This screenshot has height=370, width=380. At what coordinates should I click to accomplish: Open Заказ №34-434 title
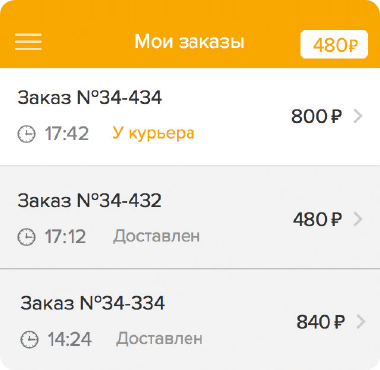pyautogui.click(x=90, y=98)
